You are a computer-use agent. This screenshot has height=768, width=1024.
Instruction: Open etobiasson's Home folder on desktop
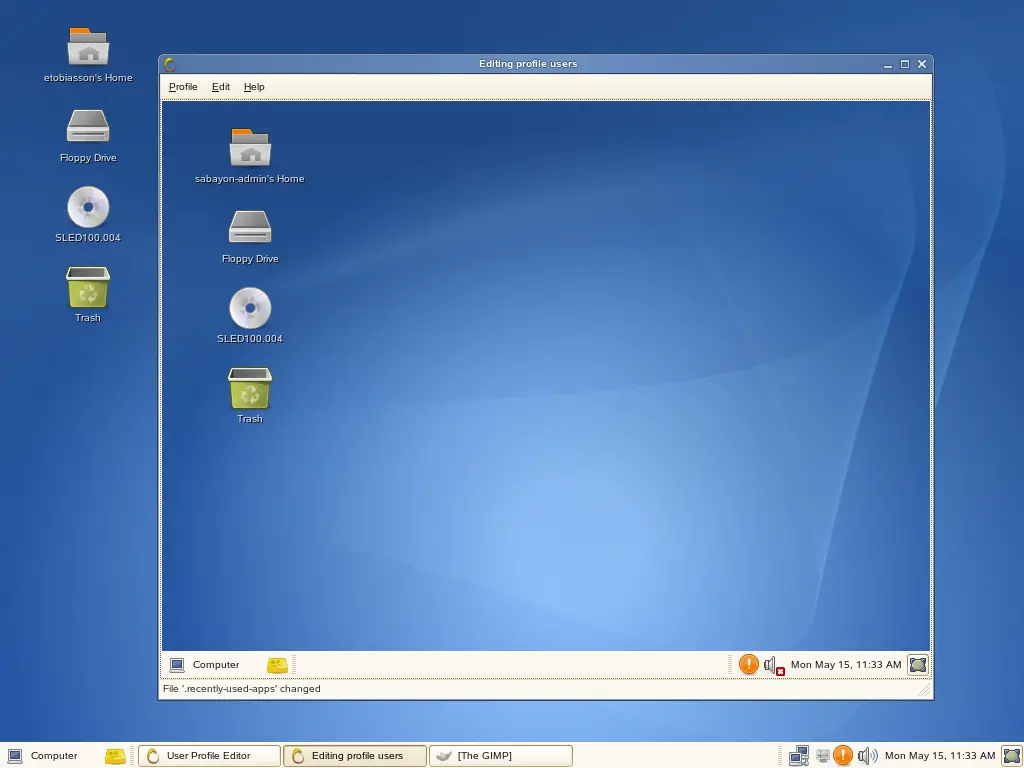coord(88,48)
